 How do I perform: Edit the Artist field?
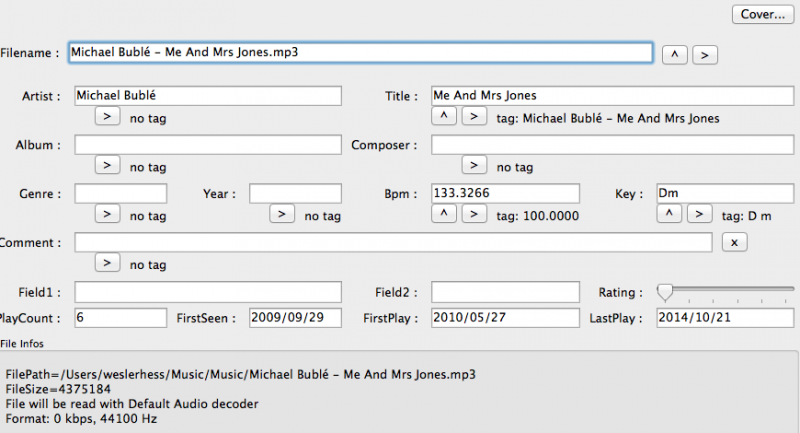tap(208, 96)
